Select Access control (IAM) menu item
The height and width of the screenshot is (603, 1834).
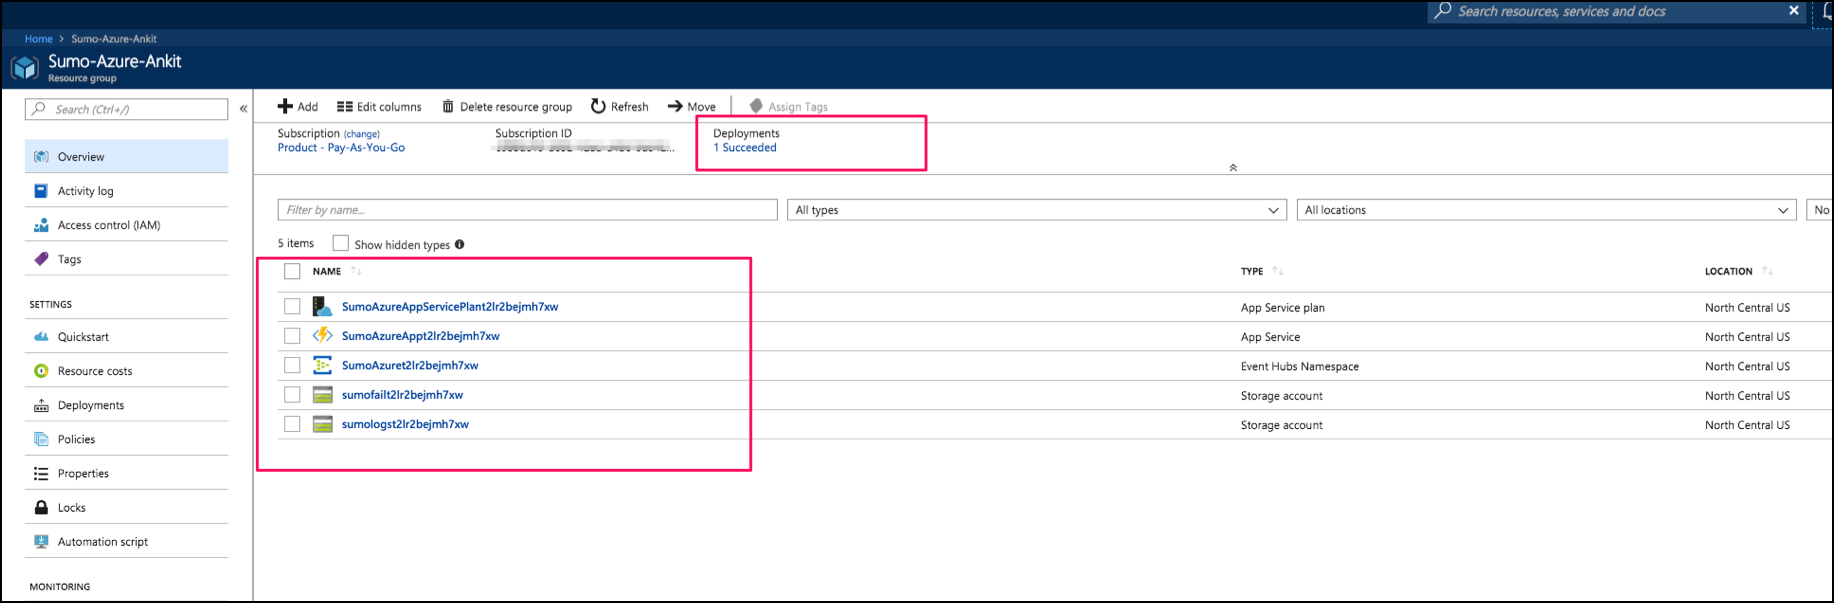pyautogui.click(x=108, y=225)
